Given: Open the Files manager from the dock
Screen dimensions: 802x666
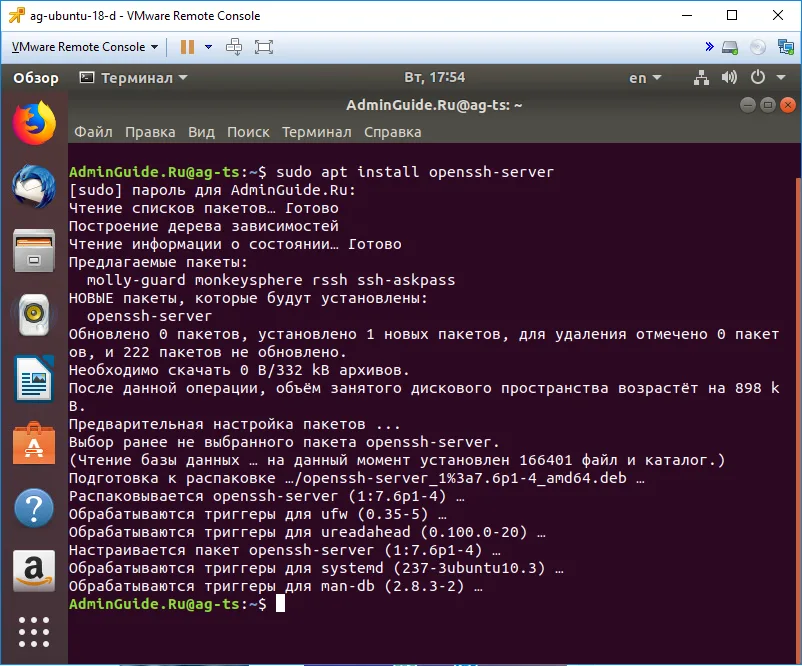Looking at the screenshot, I should coord(34,251).
